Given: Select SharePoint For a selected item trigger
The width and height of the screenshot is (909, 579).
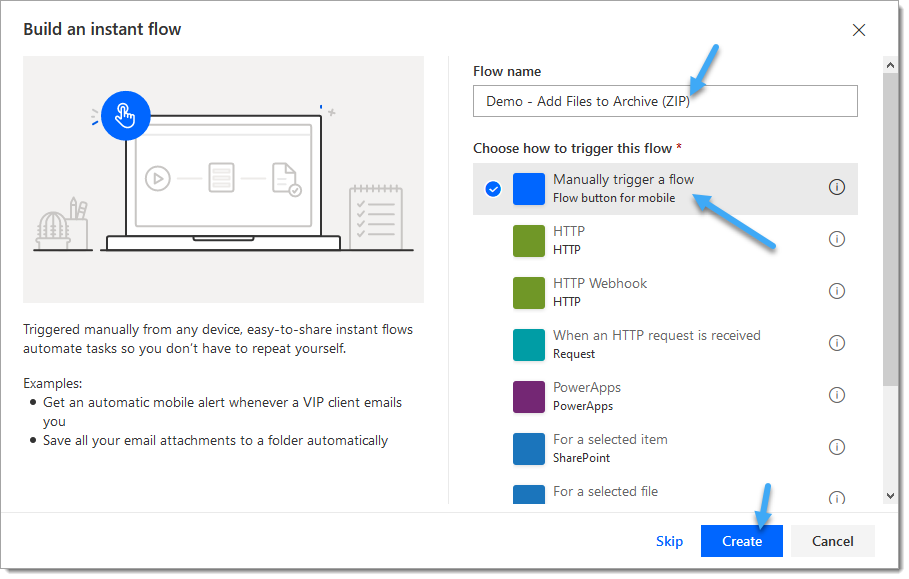Looking at the screenshot, I should click(665, 449).
